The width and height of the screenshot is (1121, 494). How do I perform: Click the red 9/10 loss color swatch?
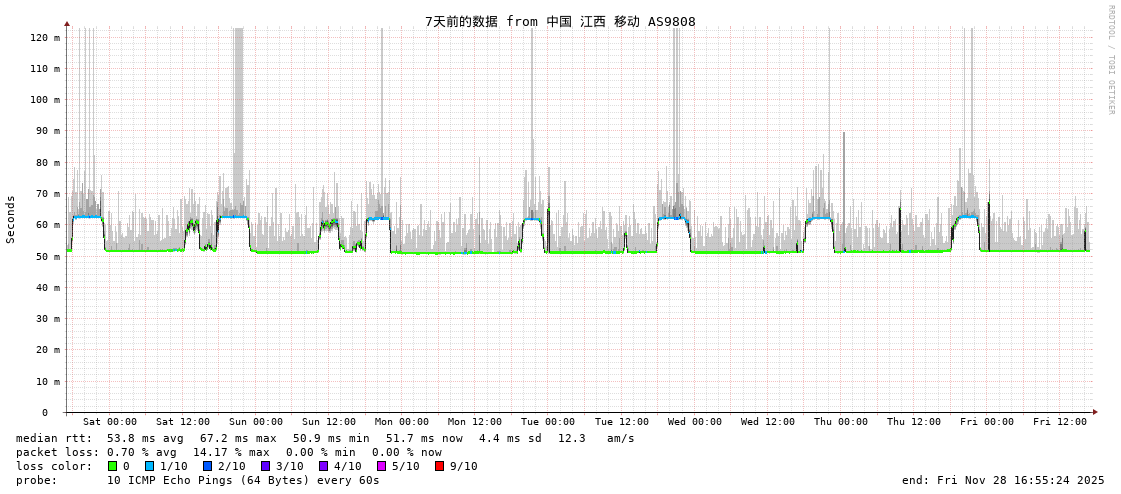(439, 466)
